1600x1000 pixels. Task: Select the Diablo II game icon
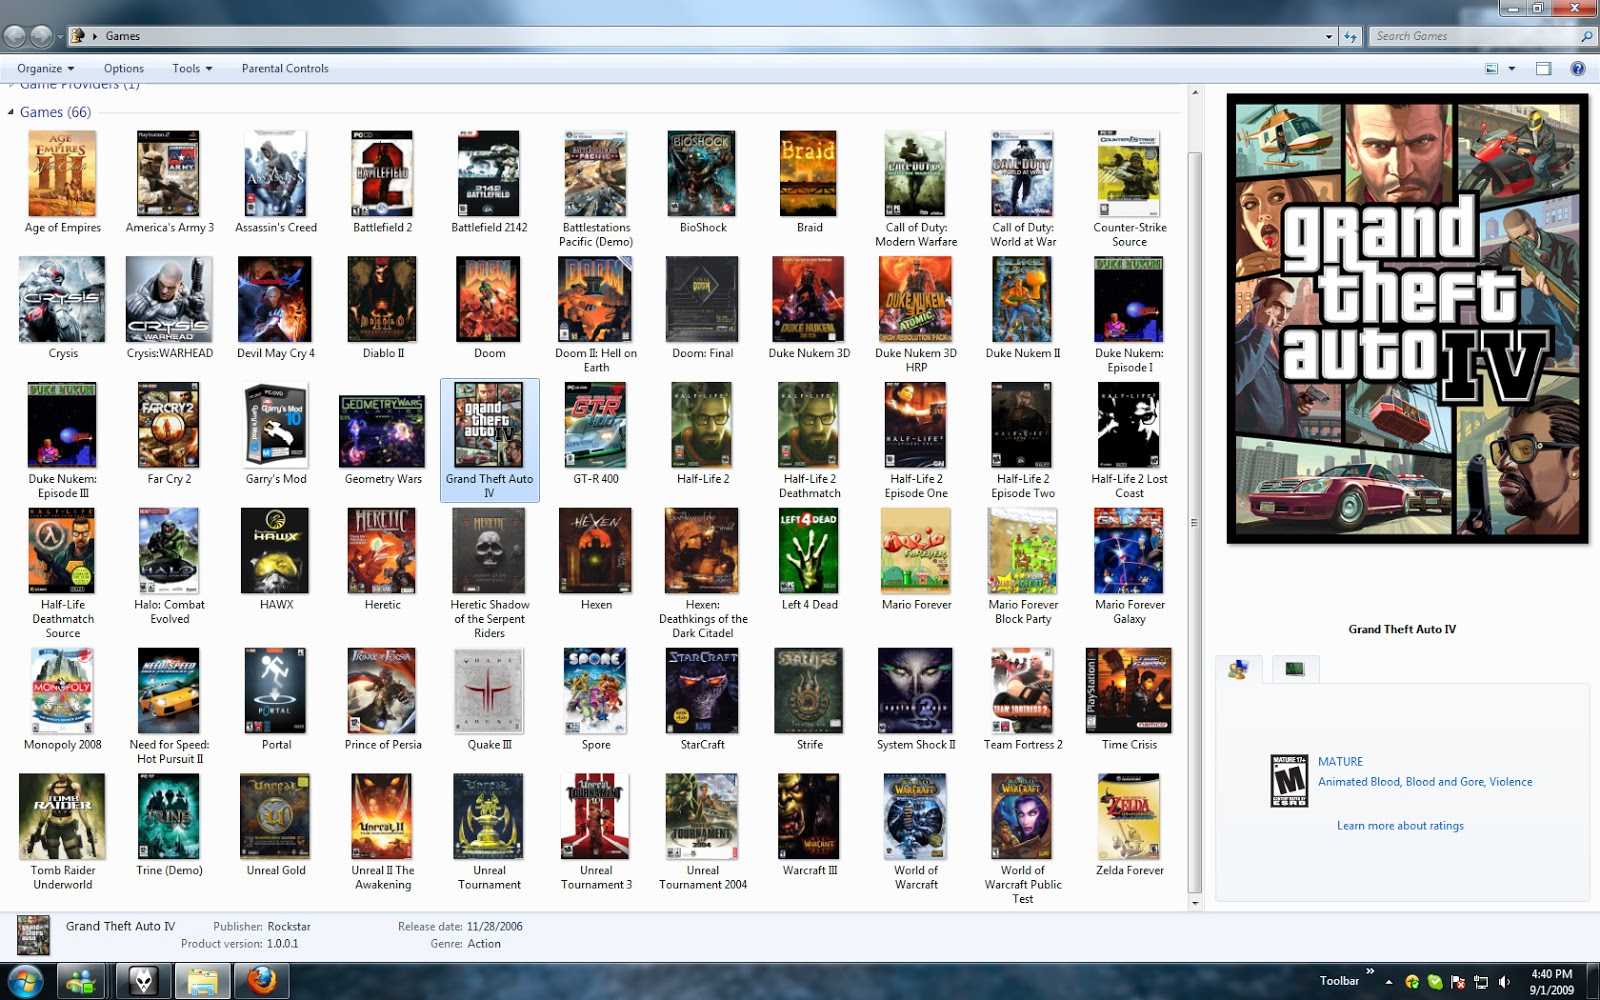382,300
